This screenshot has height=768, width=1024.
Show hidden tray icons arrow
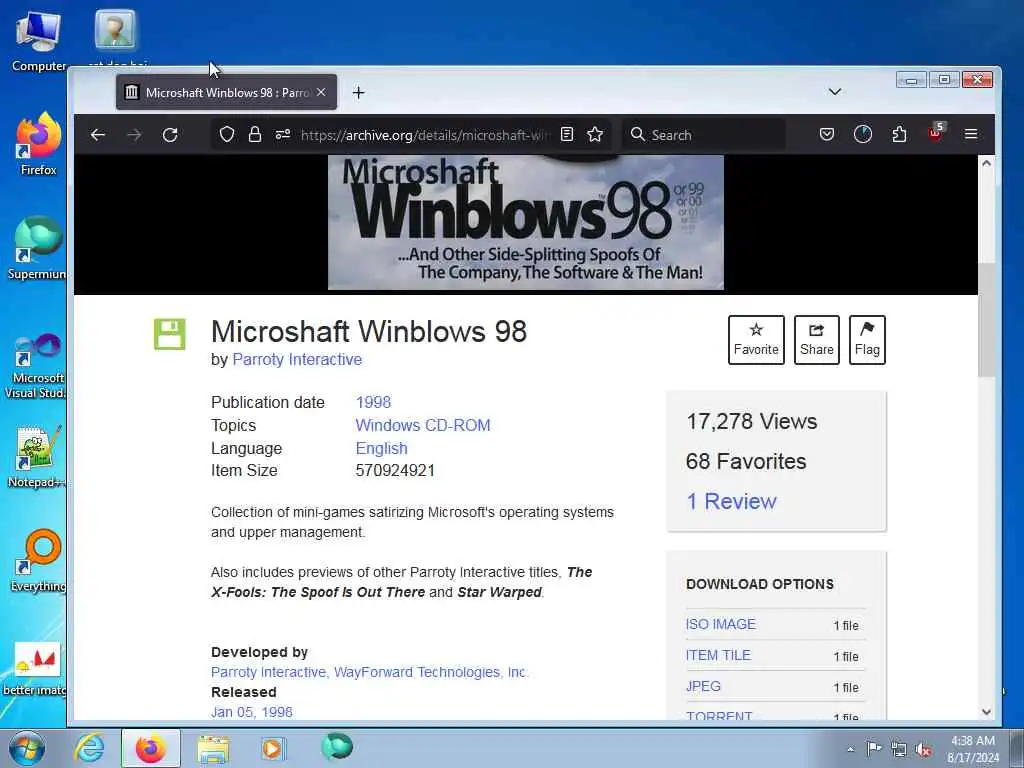pyautogui.click(x=850, y=749)
